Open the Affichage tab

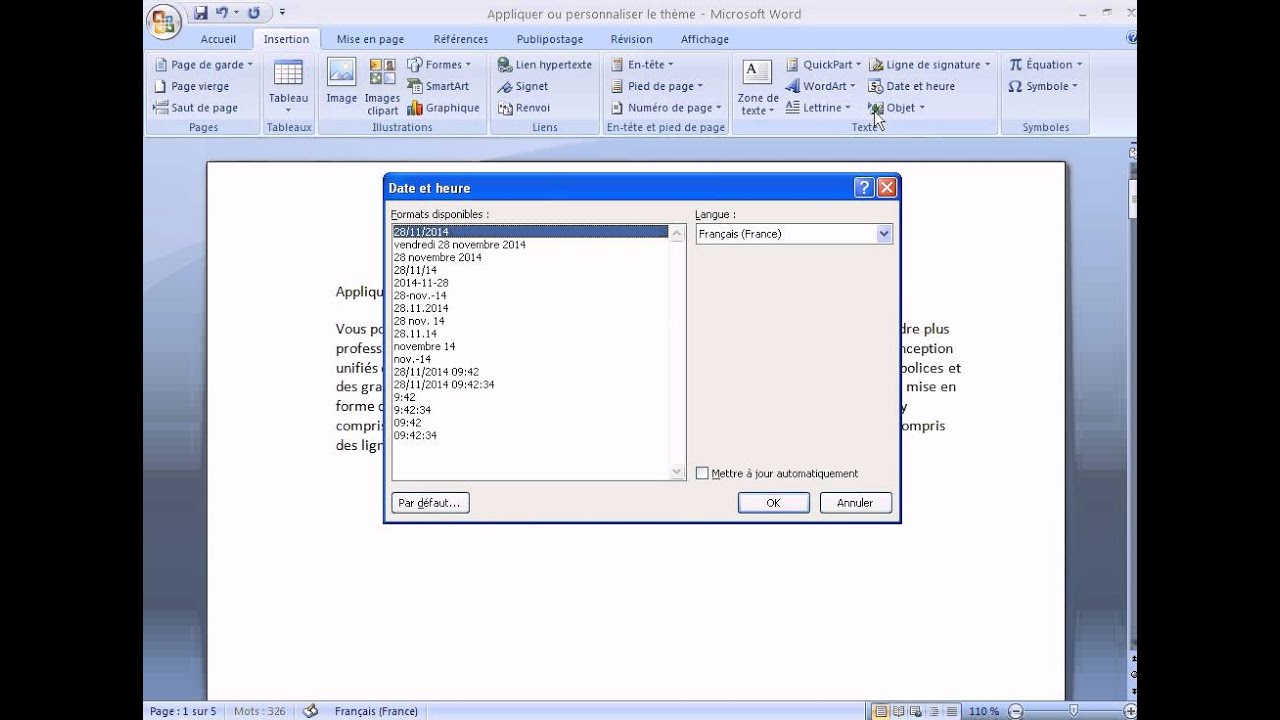[704, 39]
